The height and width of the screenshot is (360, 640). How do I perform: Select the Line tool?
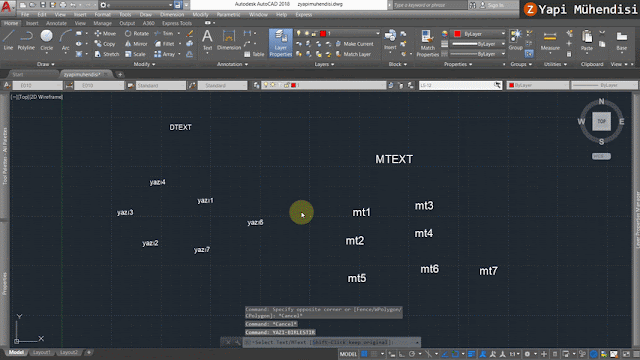[8, 40]
